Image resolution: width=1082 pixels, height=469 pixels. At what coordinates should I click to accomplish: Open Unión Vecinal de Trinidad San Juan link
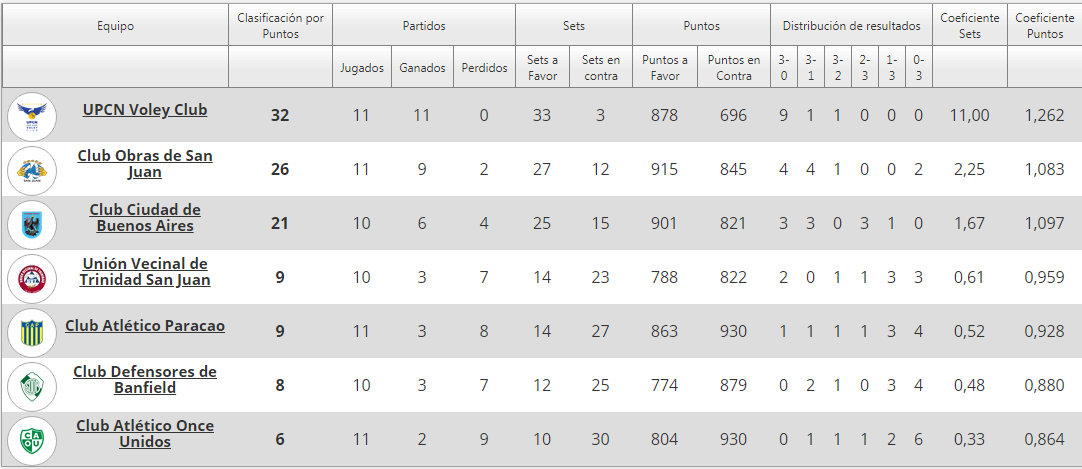145,272
